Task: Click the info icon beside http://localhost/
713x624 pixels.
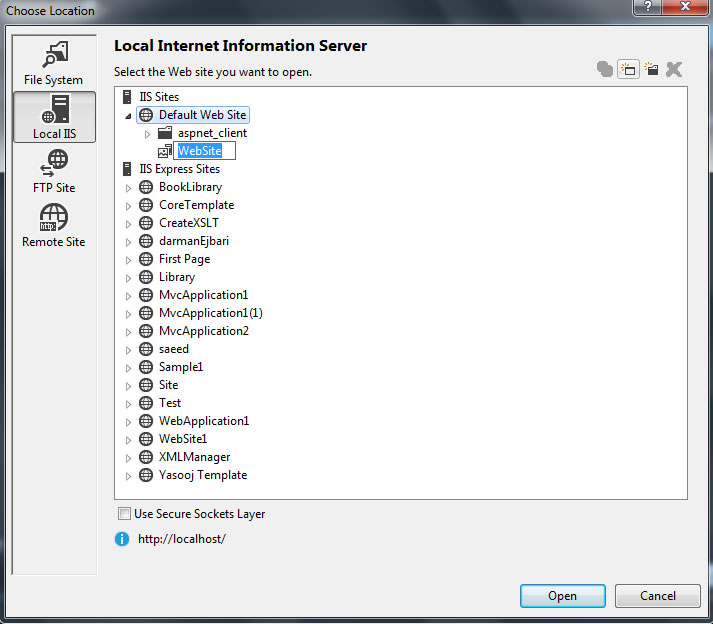Action: point(123,539)
